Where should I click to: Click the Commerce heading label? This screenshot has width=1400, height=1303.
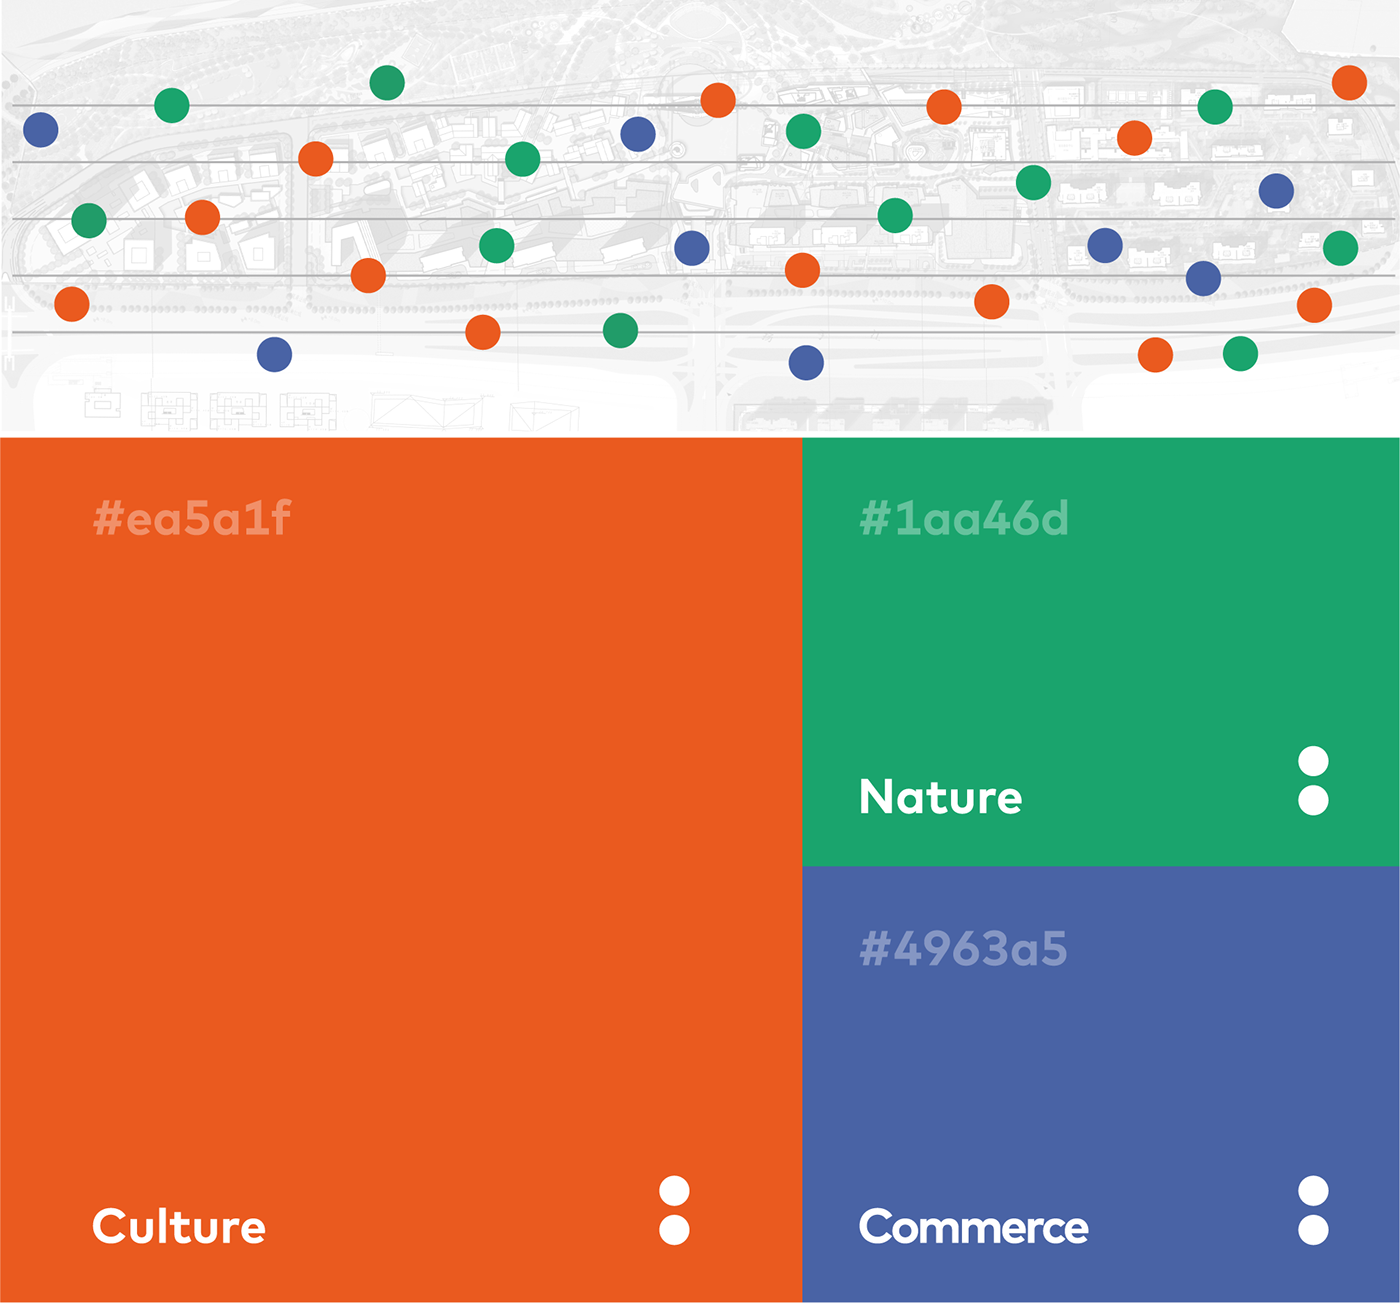(973, 1227)
